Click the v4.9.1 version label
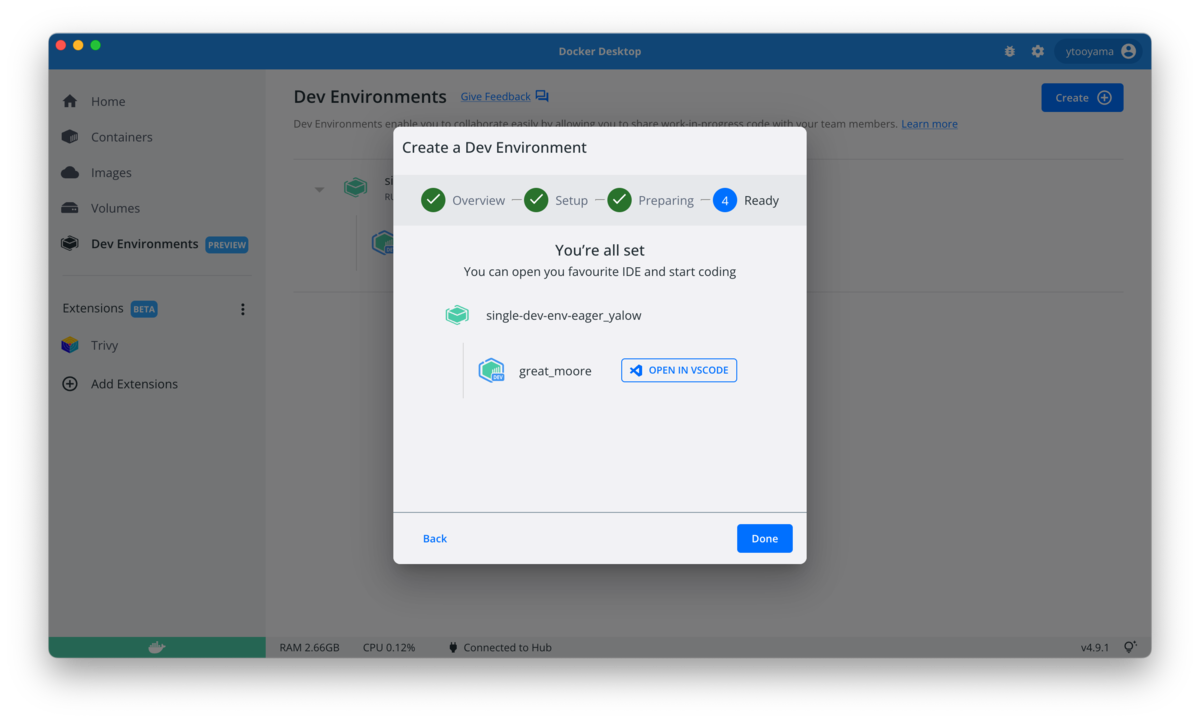Viewport: 1200px width, 722px height. click(1095, 647)
